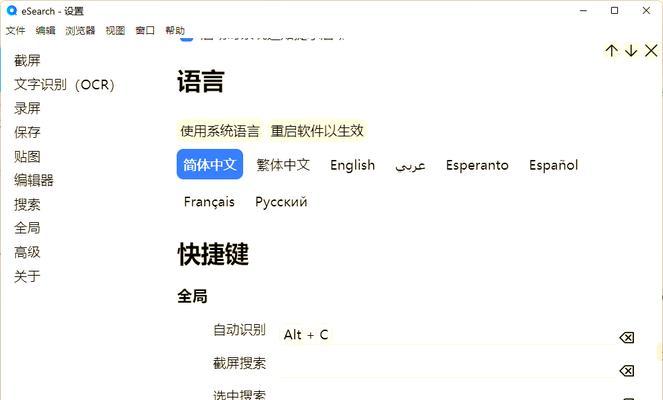
Task: Go to 贴图 settings section
Action: [x=27, y=156]
